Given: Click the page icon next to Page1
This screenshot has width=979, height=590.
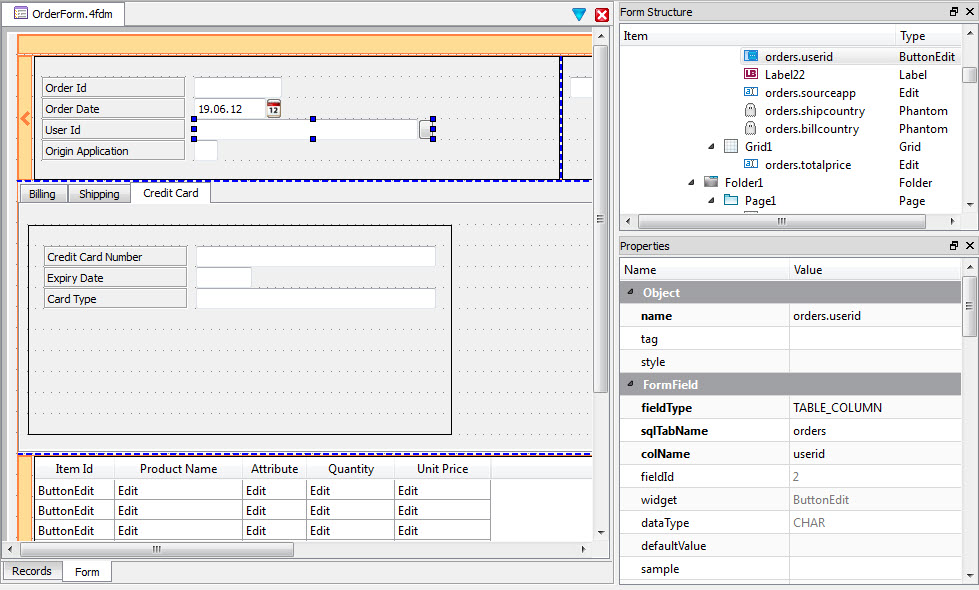Looking at the screenshot, I should (x=732, y=200).
